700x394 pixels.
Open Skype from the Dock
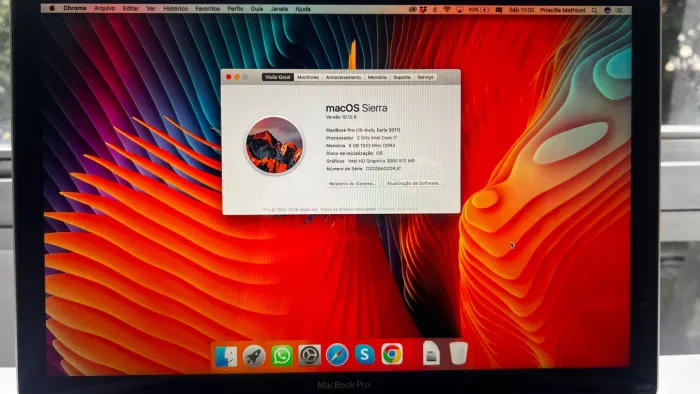point(365,354)
